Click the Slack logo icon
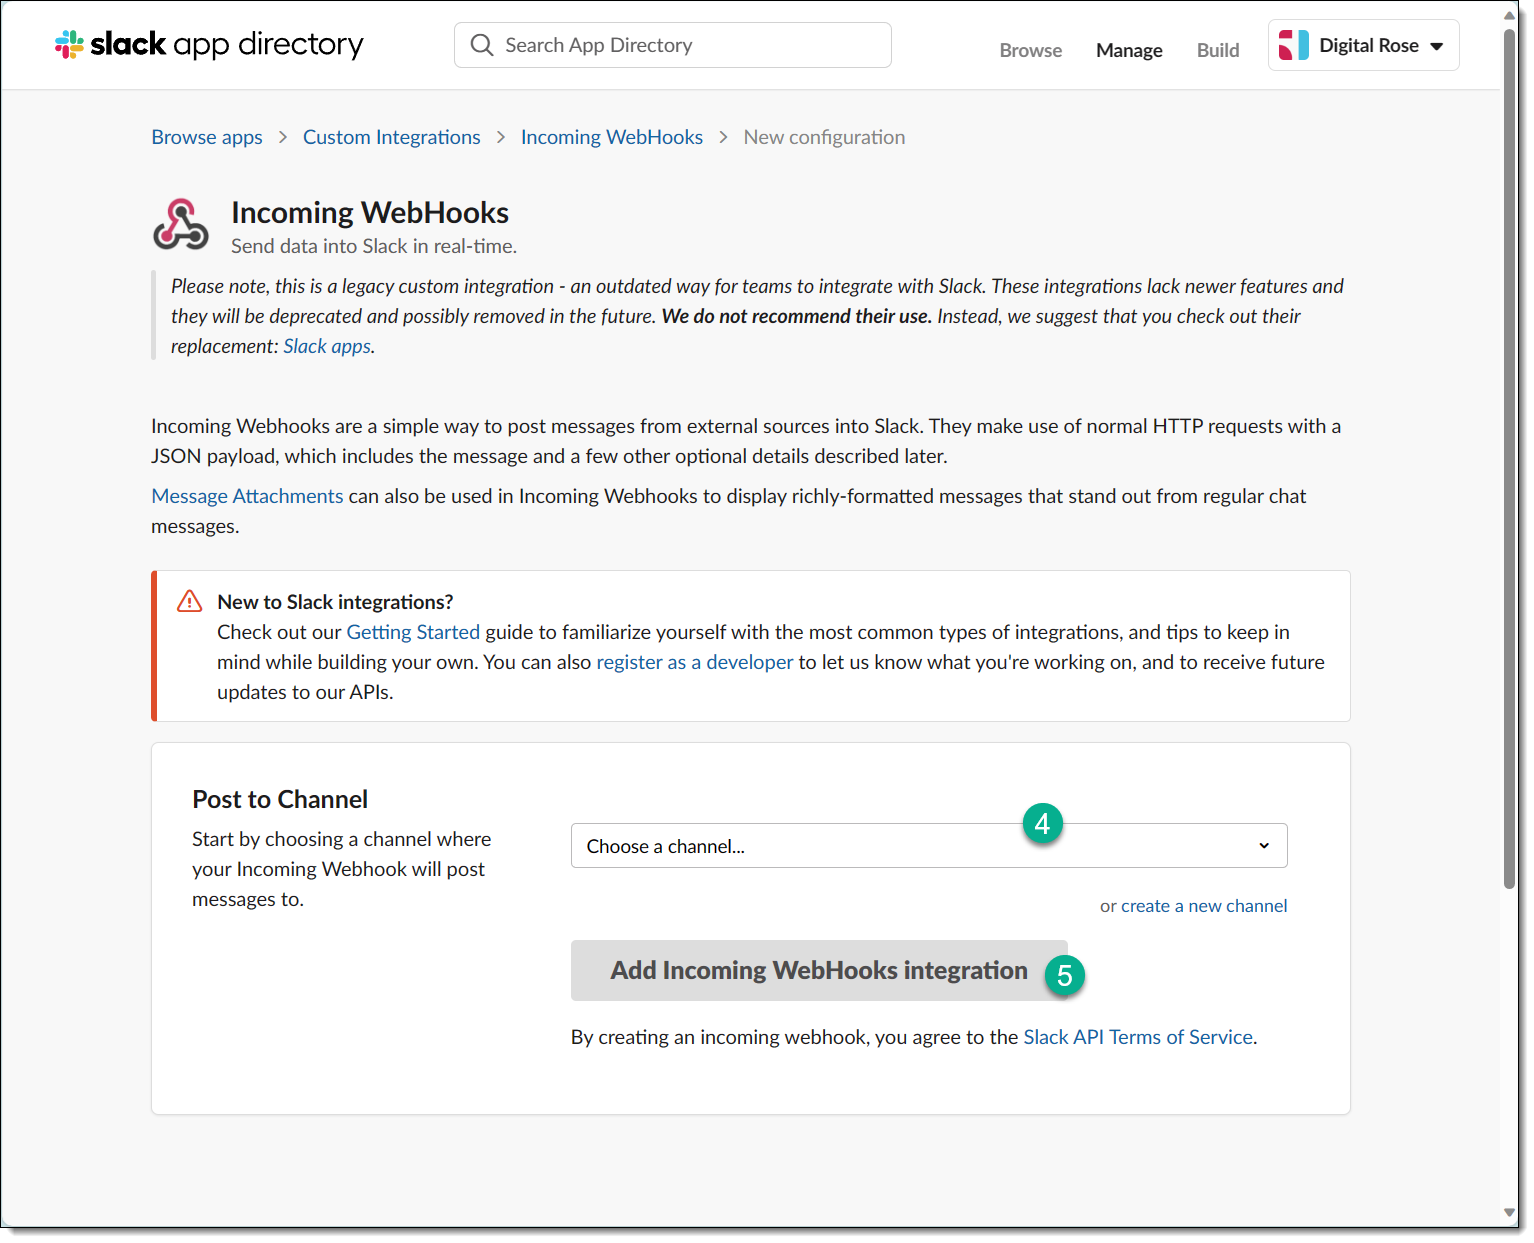Image resolution: width=1534 pixels, height=1243 pixels. click(69, 44)
